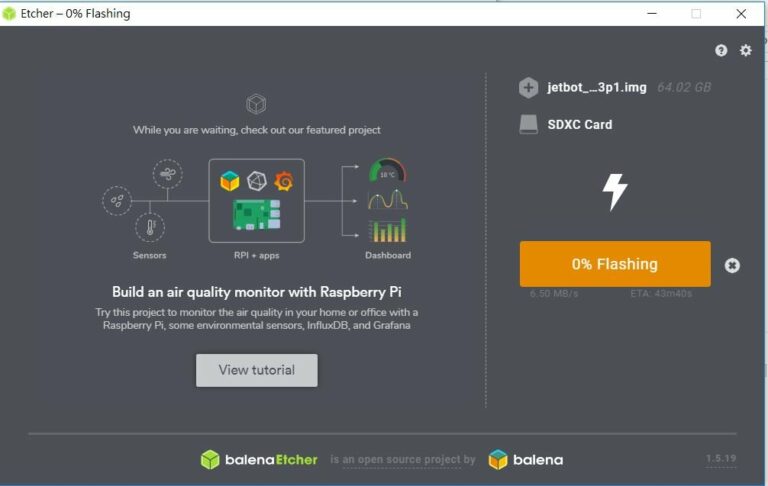This screenshot has width=768, height=486.
Task: Click the lightning bolt flash icon
Action: click(615, 192)
